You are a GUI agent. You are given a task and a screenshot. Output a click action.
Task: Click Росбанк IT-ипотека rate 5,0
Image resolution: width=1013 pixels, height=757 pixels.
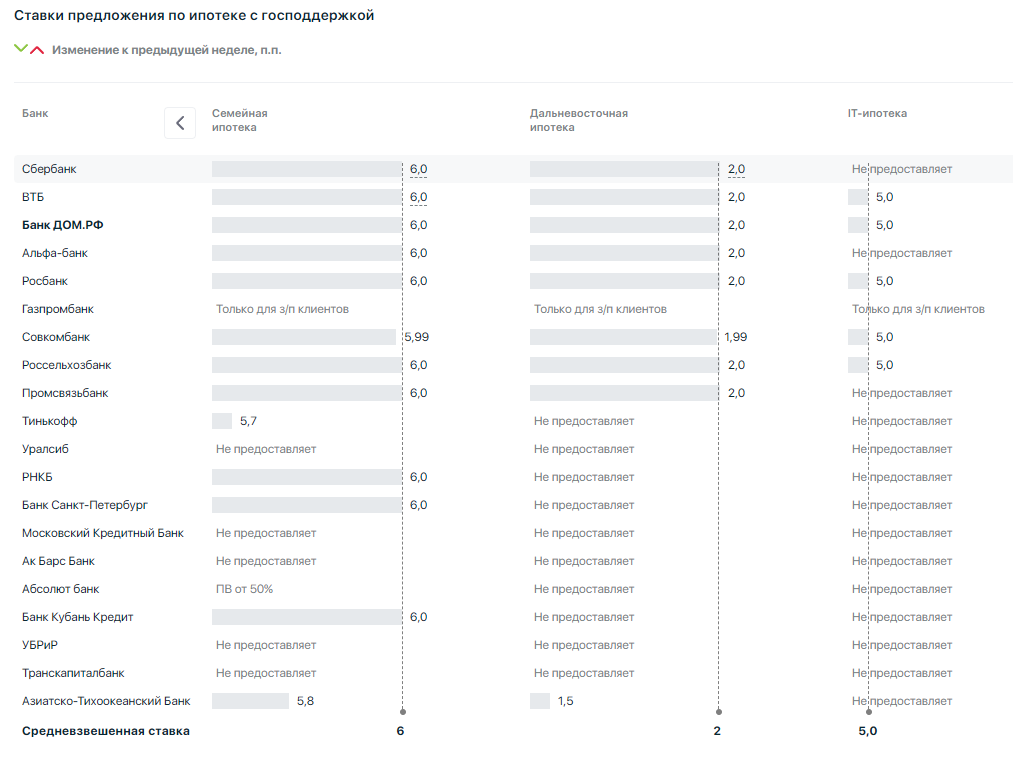point(884,281)
